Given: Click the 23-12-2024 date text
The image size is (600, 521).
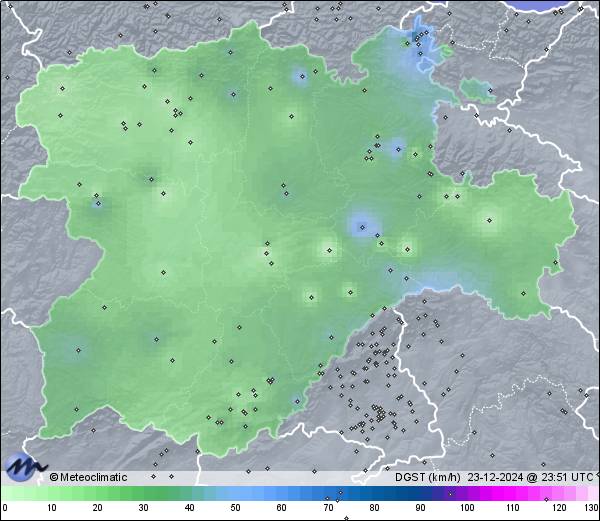Looking at the screenshot, I should click(x=495, y=477).
